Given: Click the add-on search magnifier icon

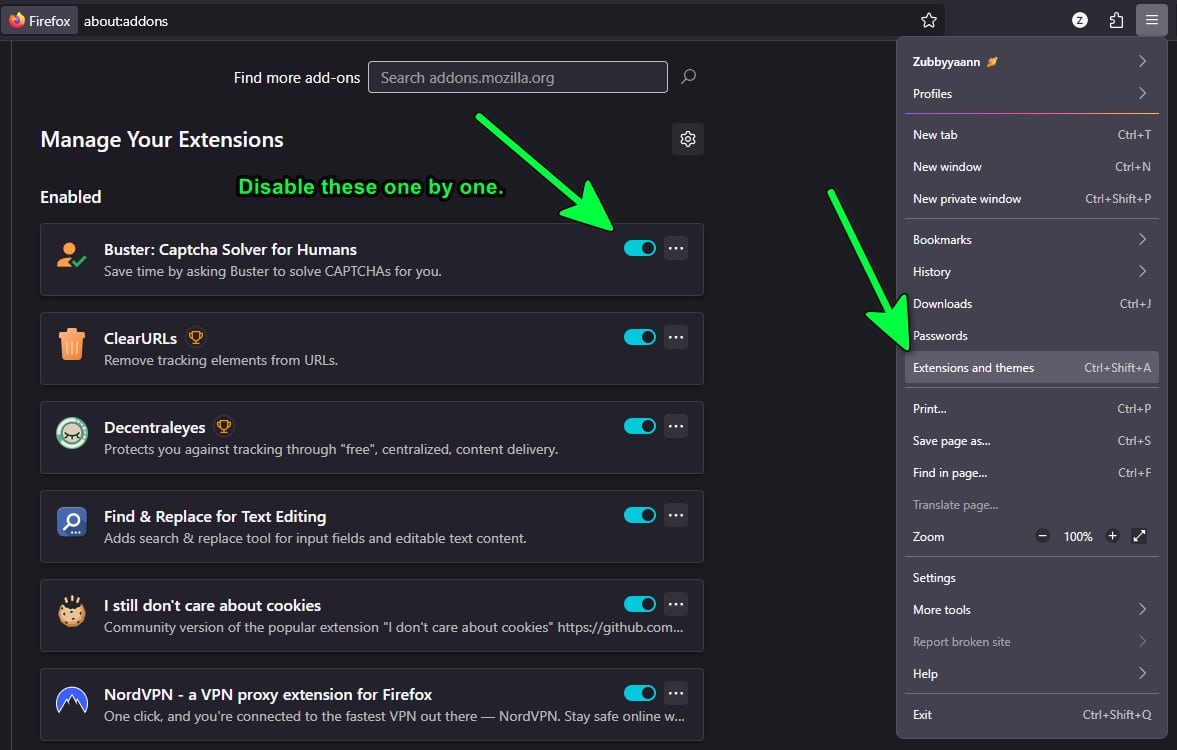Looking at the screenshot, I should 688,77.
